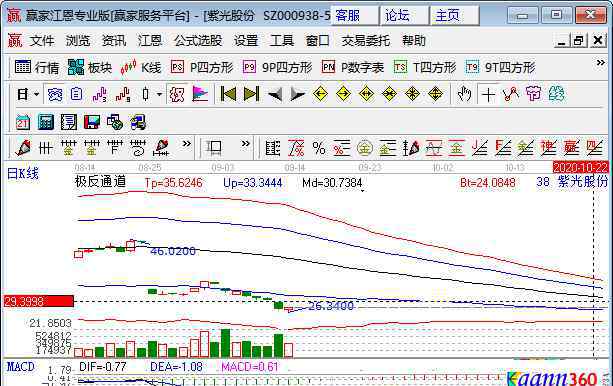Click the percent sign tool icon

[x=319, y=148]
